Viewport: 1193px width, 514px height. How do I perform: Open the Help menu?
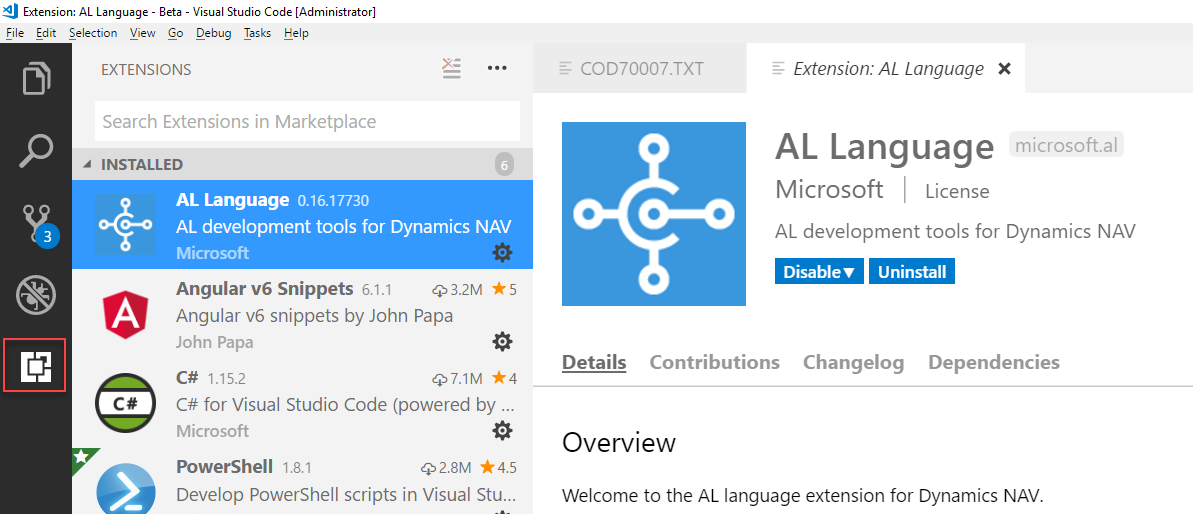[296, 33]
